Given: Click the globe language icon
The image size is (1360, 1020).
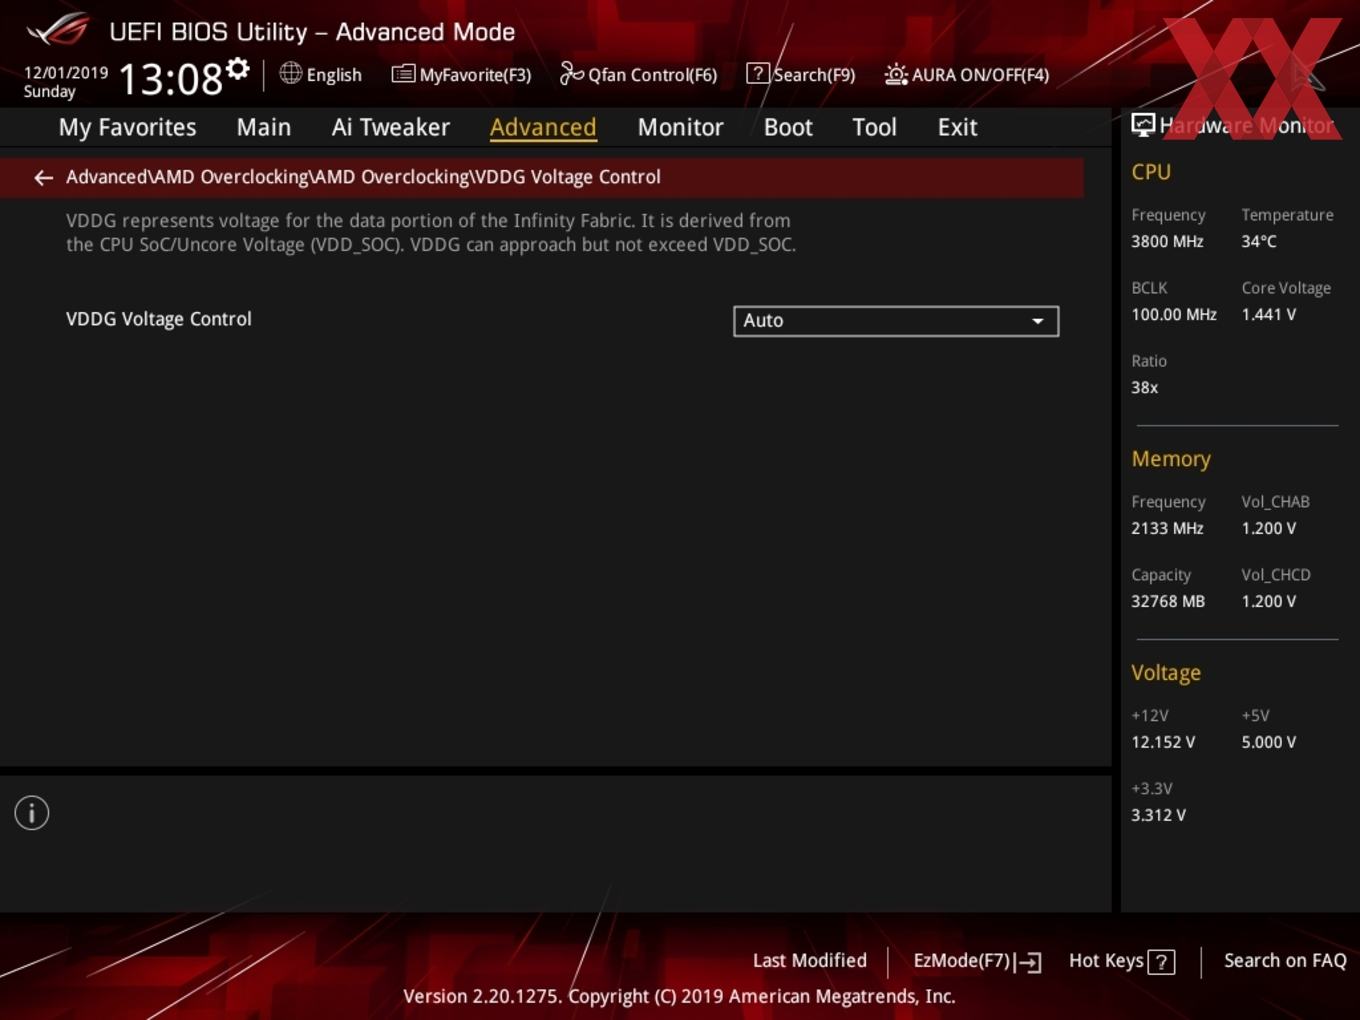Looking at the screenshot, I should click(x=290, y=73).
